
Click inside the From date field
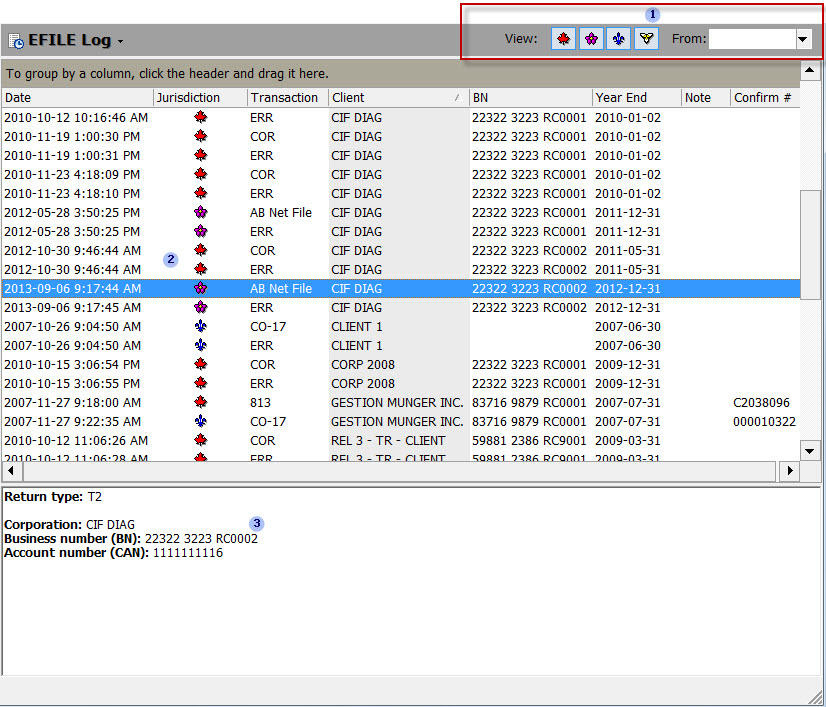[751, 39]
